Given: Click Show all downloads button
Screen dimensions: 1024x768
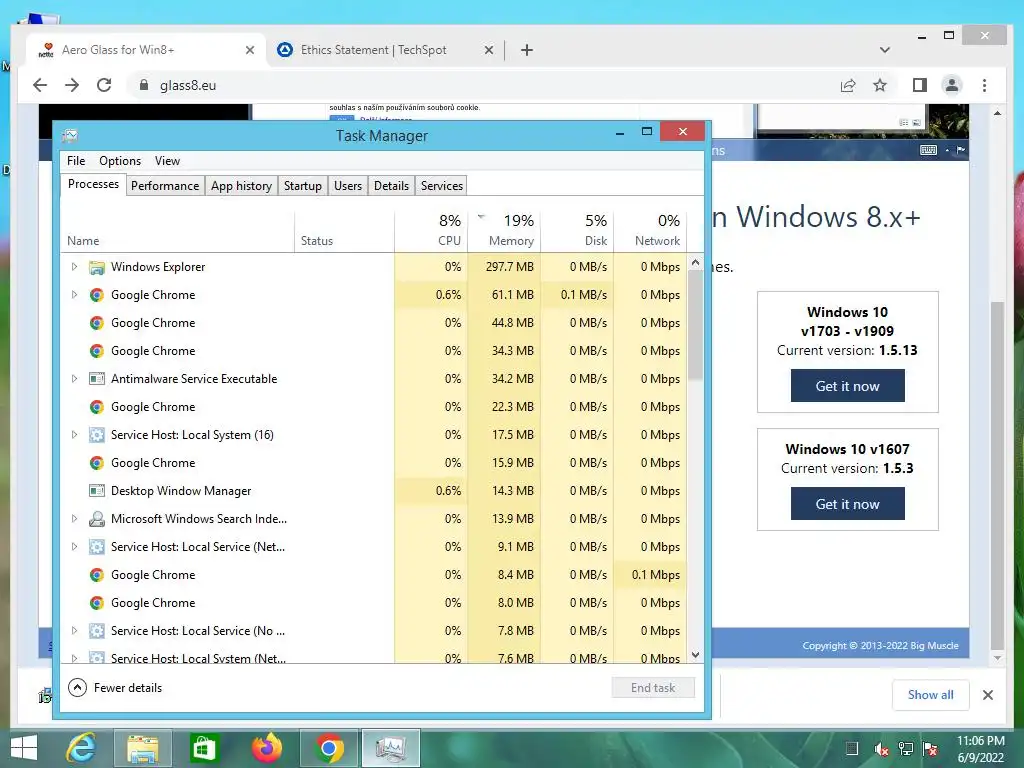Looking at the screenshot, I should click(x=930, y=695).
